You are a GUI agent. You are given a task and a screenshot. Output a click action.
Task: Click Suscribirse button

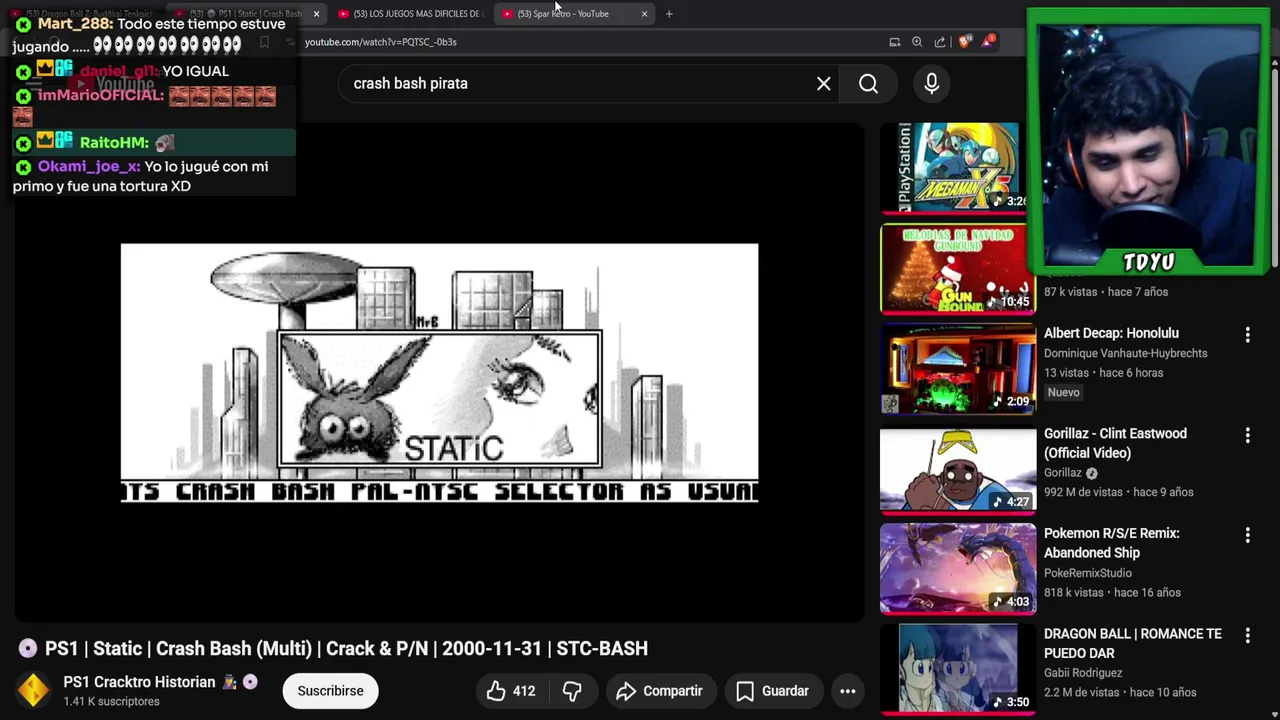pyautogui.click(x=330, y=691)
